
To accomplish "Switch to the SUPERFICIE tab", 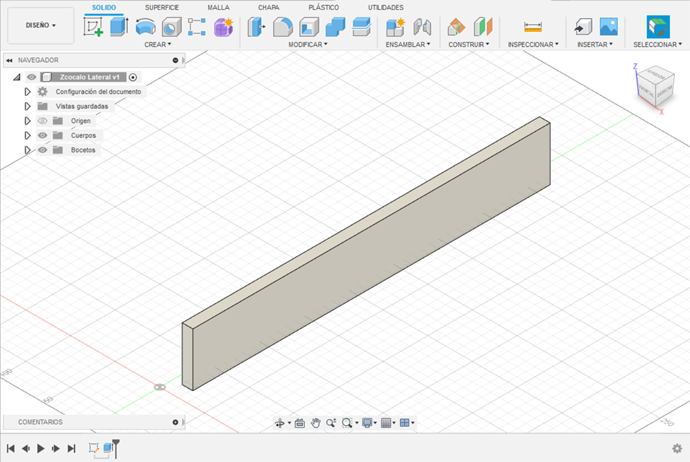I will [x=162, y=7].
